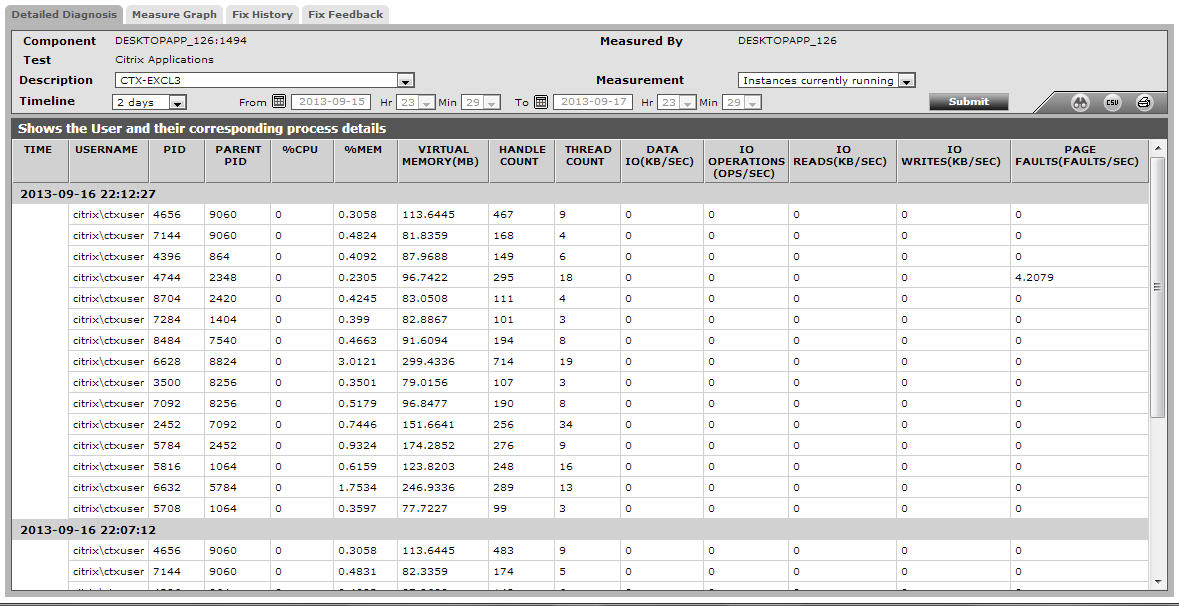Open the Timeline 2 days dropdown

coord(177,102)
